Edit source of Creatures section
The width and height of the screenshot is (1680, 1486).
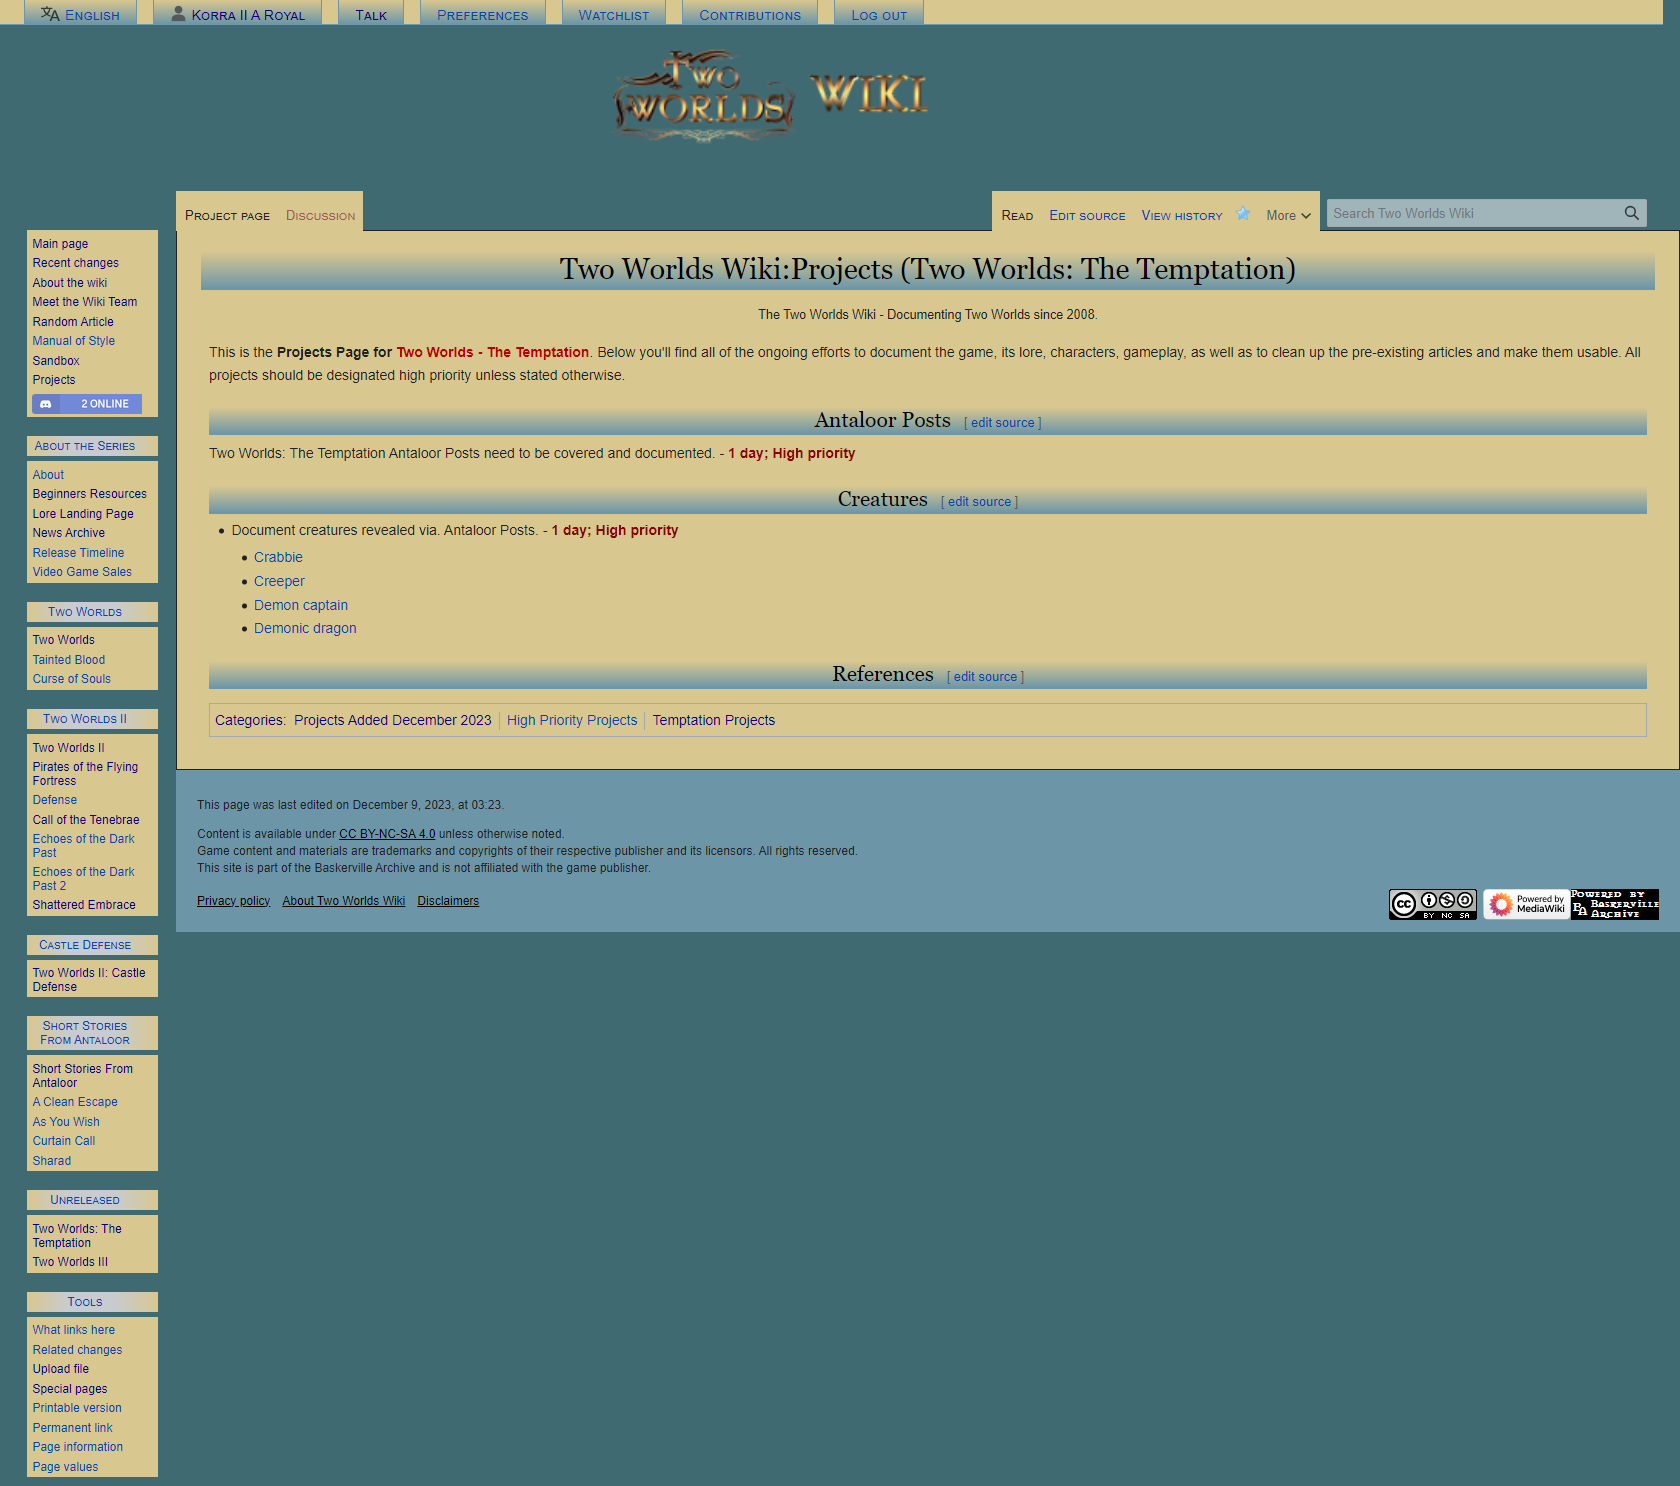pos(979,502)
